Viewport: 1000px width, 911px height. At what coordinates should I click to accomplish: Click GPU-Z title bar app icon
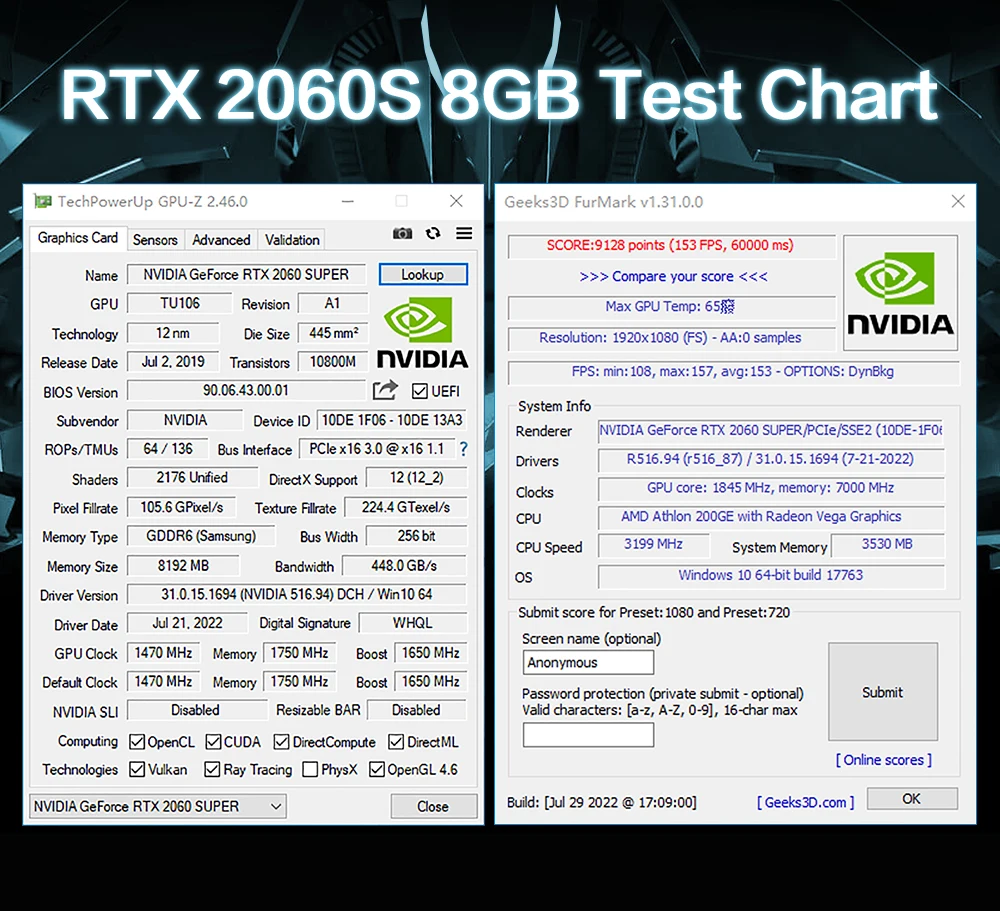coord(43,202)
